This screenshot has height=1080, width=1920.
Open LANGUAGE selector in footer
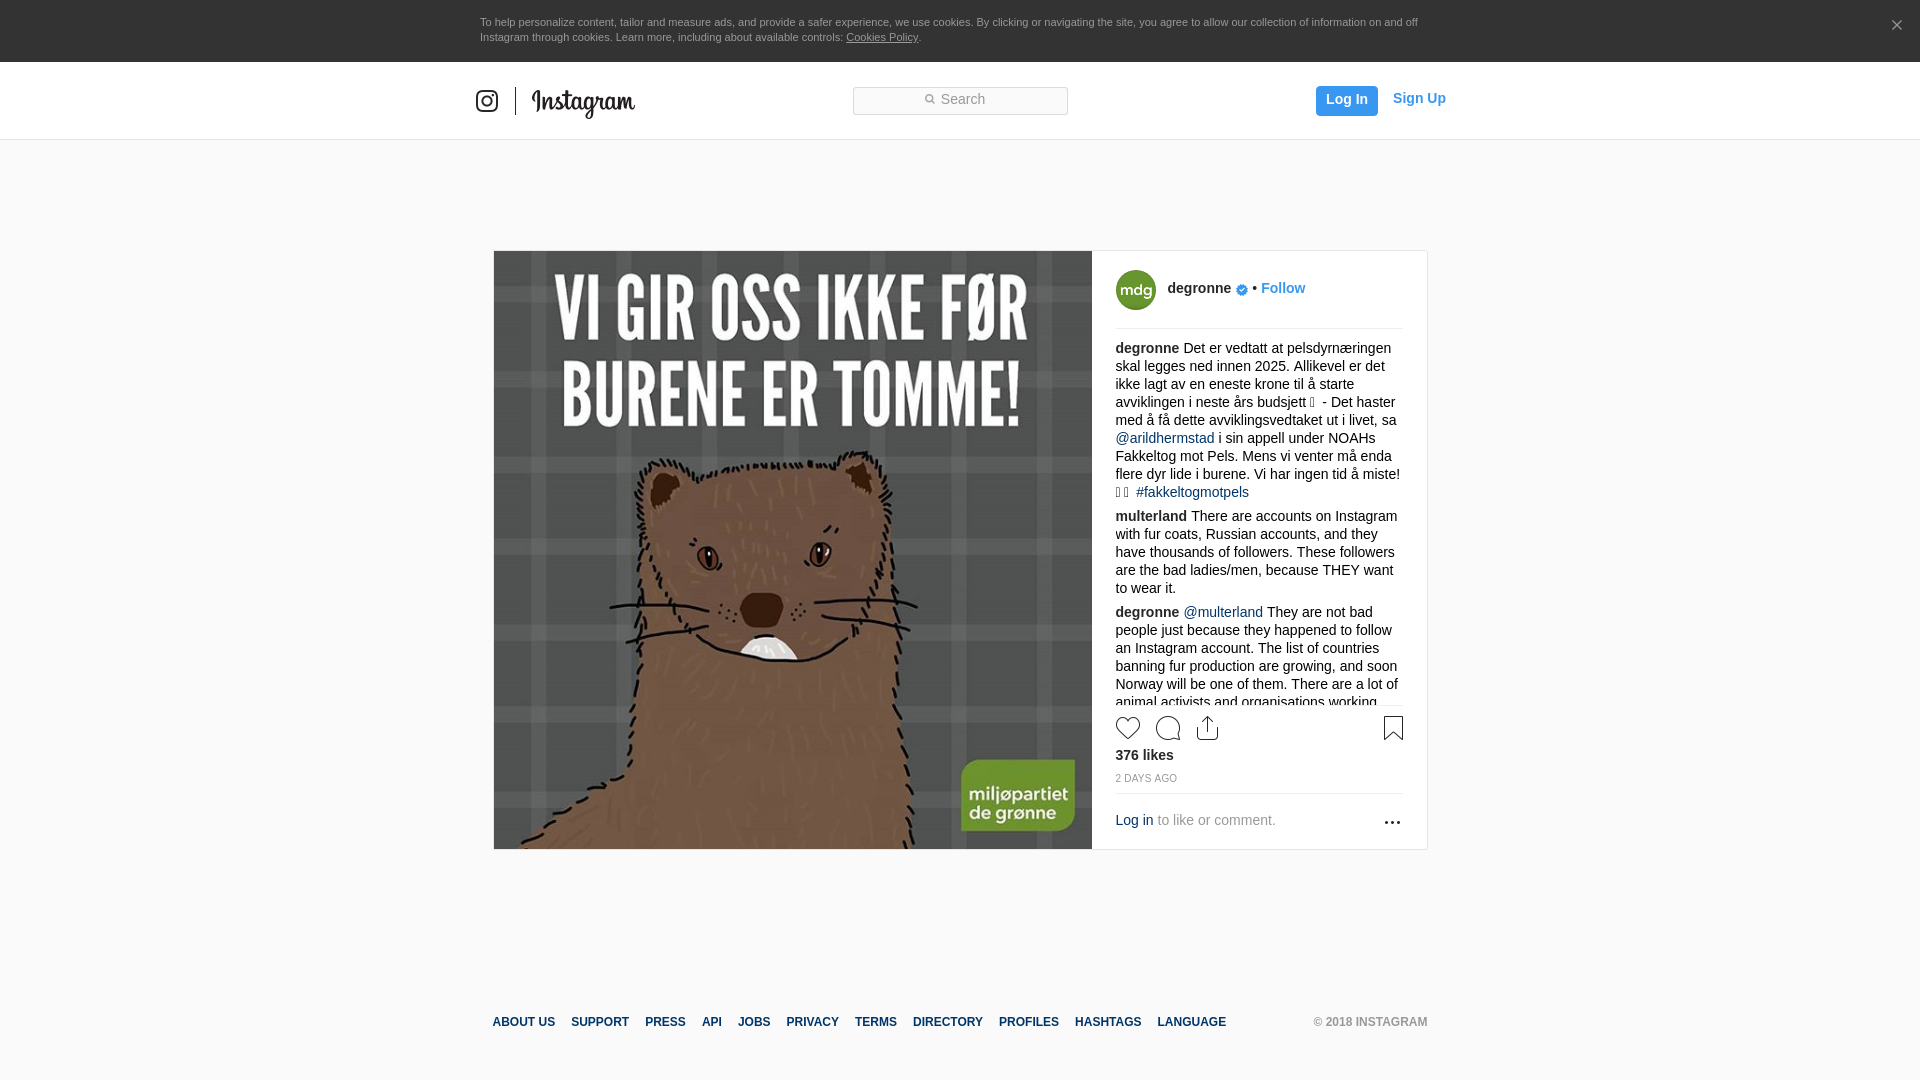pyautogui.click(x=1191, y=1022)
